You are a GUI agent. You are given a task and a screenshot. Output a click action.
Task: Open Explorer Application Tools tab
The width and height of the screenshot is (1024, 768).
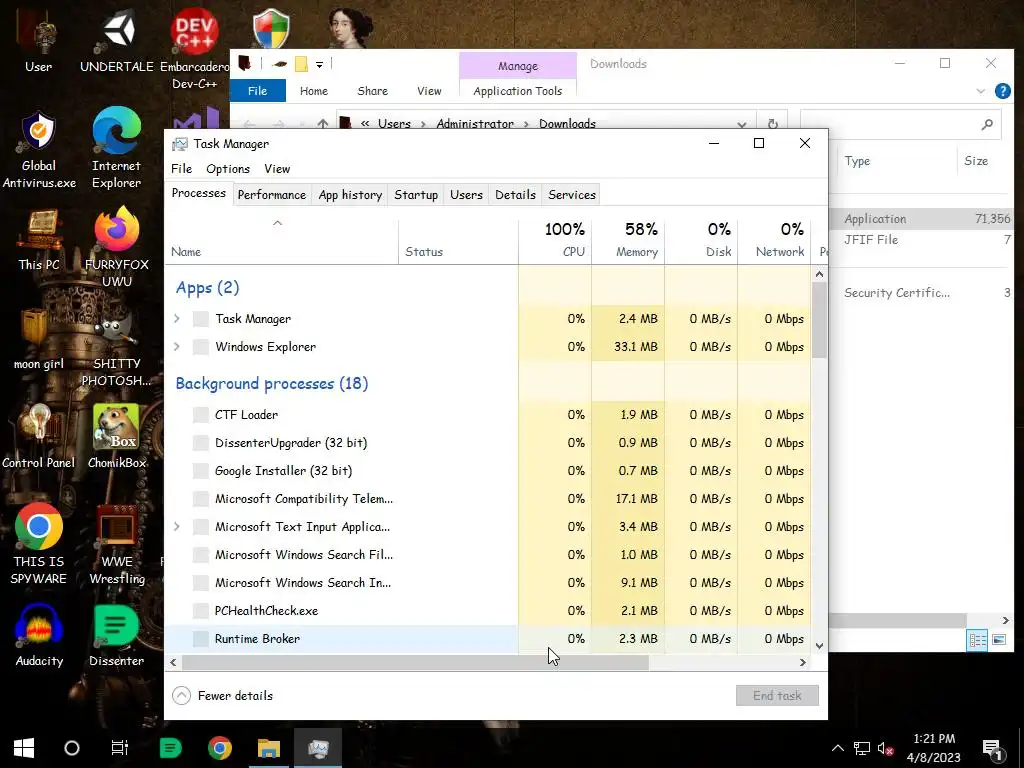[518, 91]
